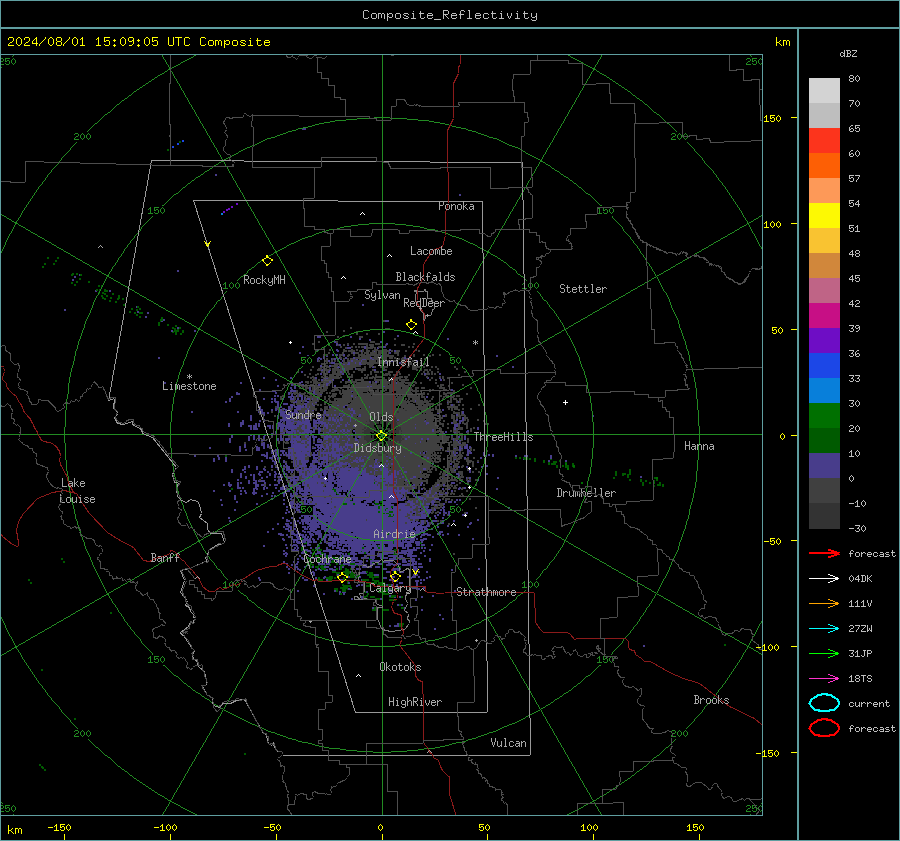The image size is (900, 841).
Task: Choose the magenta 39-42 dBZ swatch
Action: point(824,316)
